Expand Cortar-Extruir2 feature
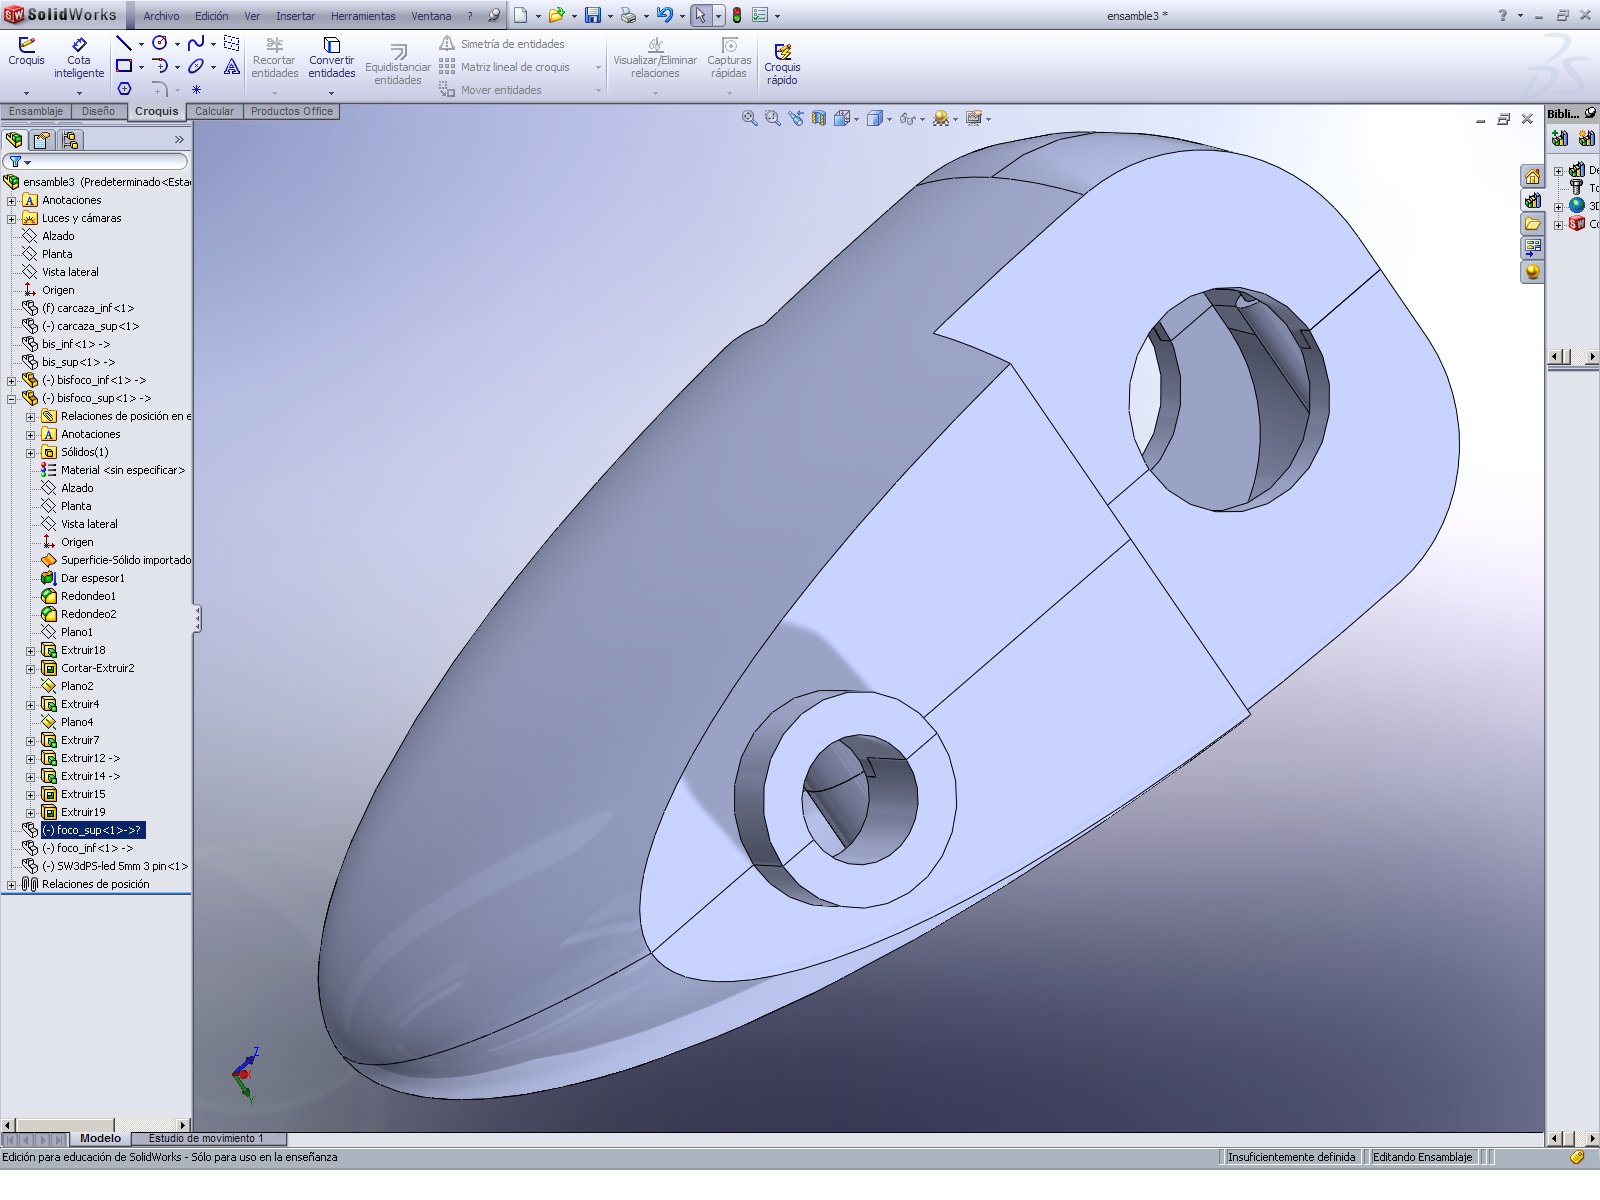 point(30,668)
